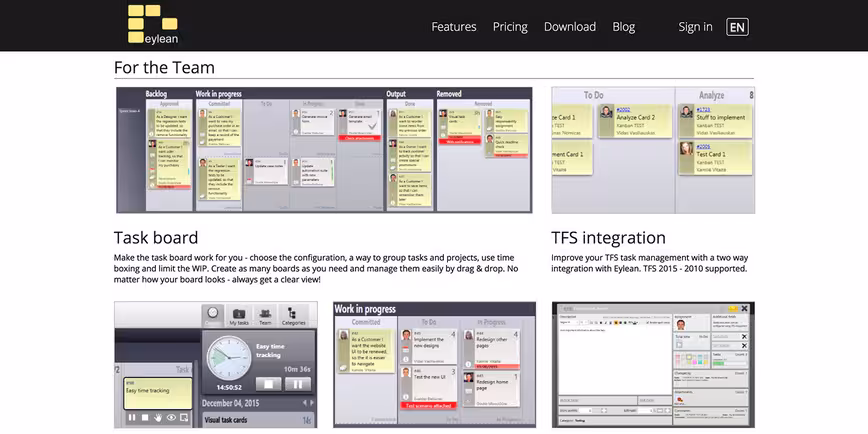The height and width of the screenshot is (434, 868).
Task: Close the task details dialog with the X
Action: tap(745, 308)
